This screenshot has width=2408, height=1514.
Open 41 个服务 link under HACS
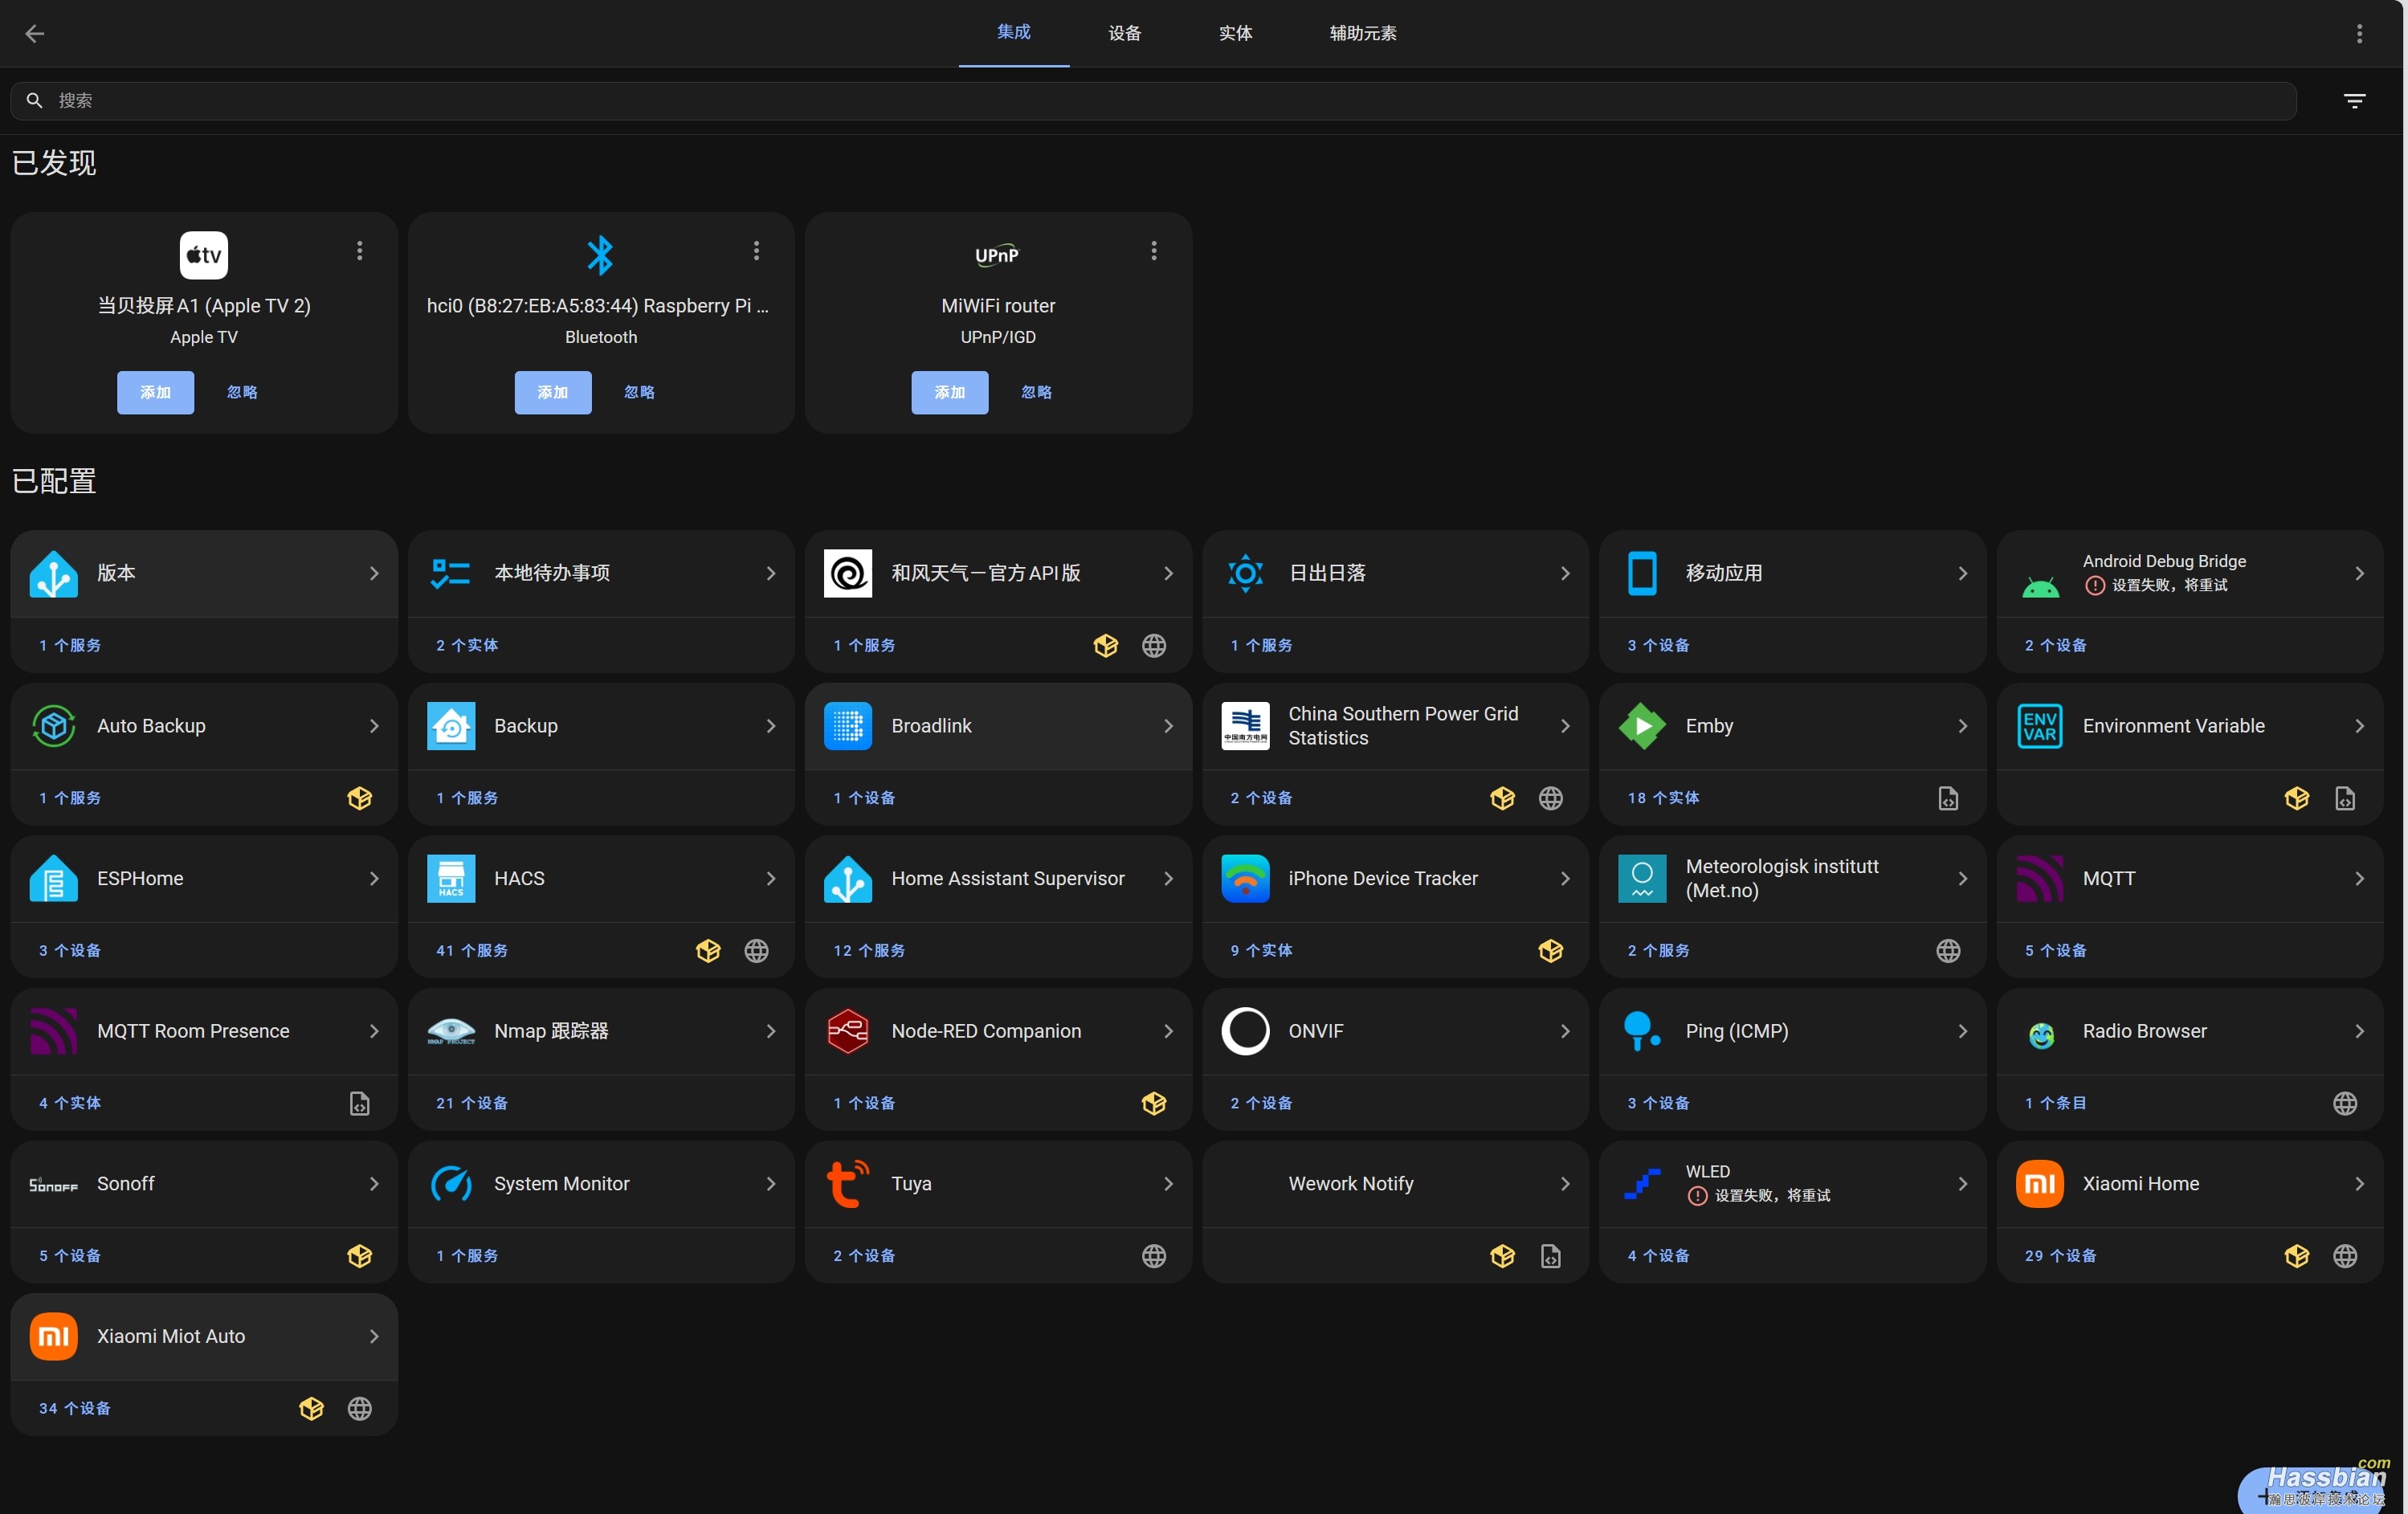pos(472,951)
